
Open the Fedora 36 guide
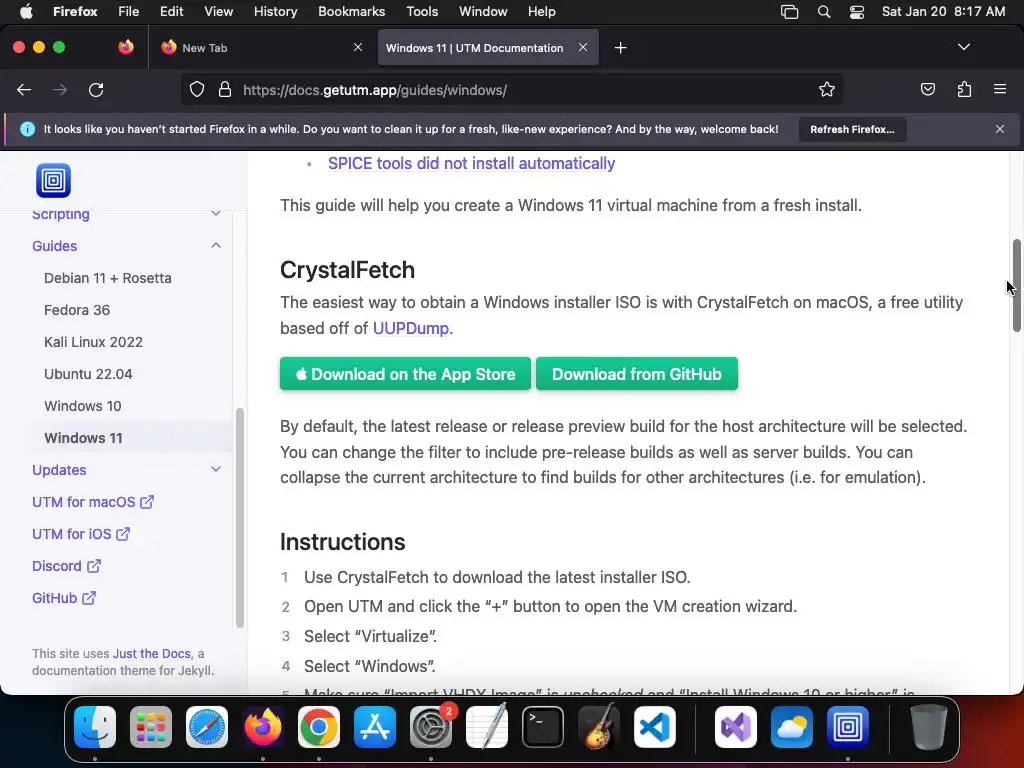(77, 310)
